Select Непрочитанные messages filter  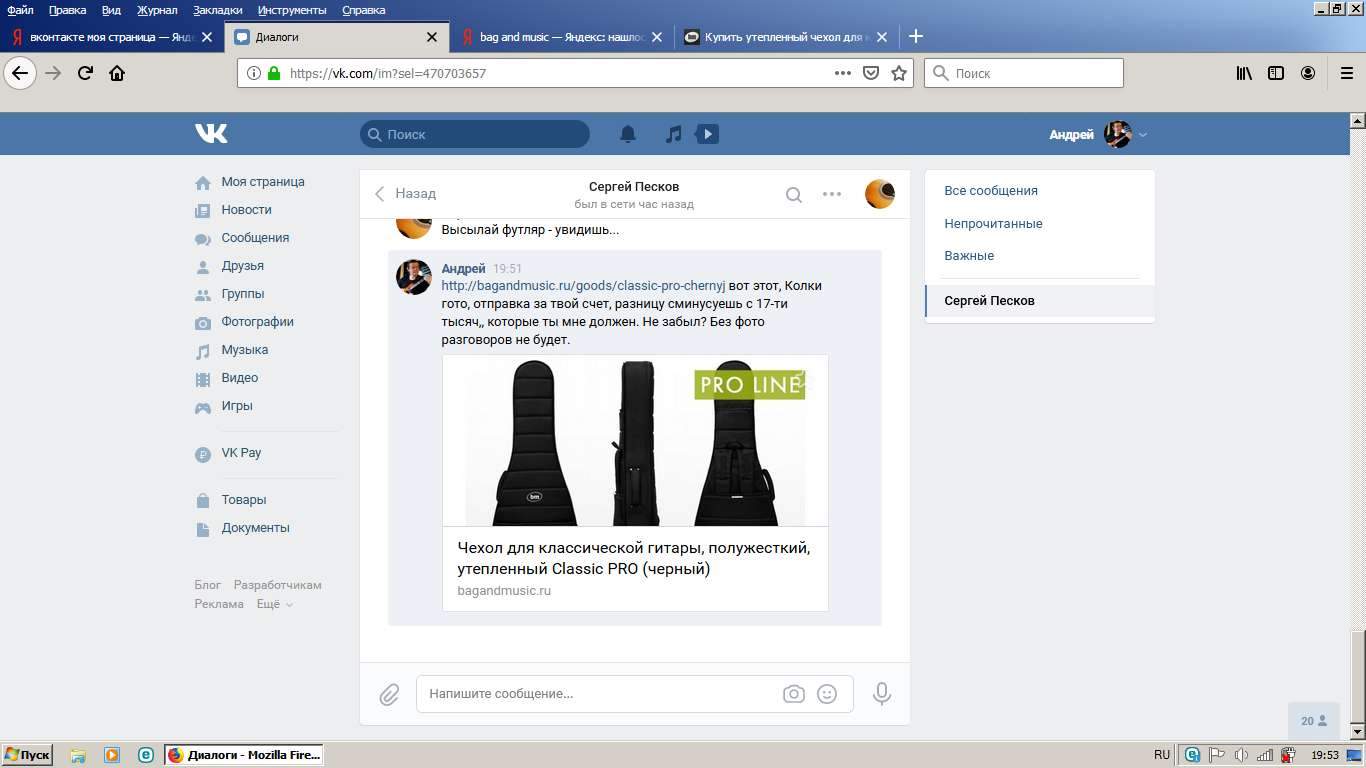[993, 223]
